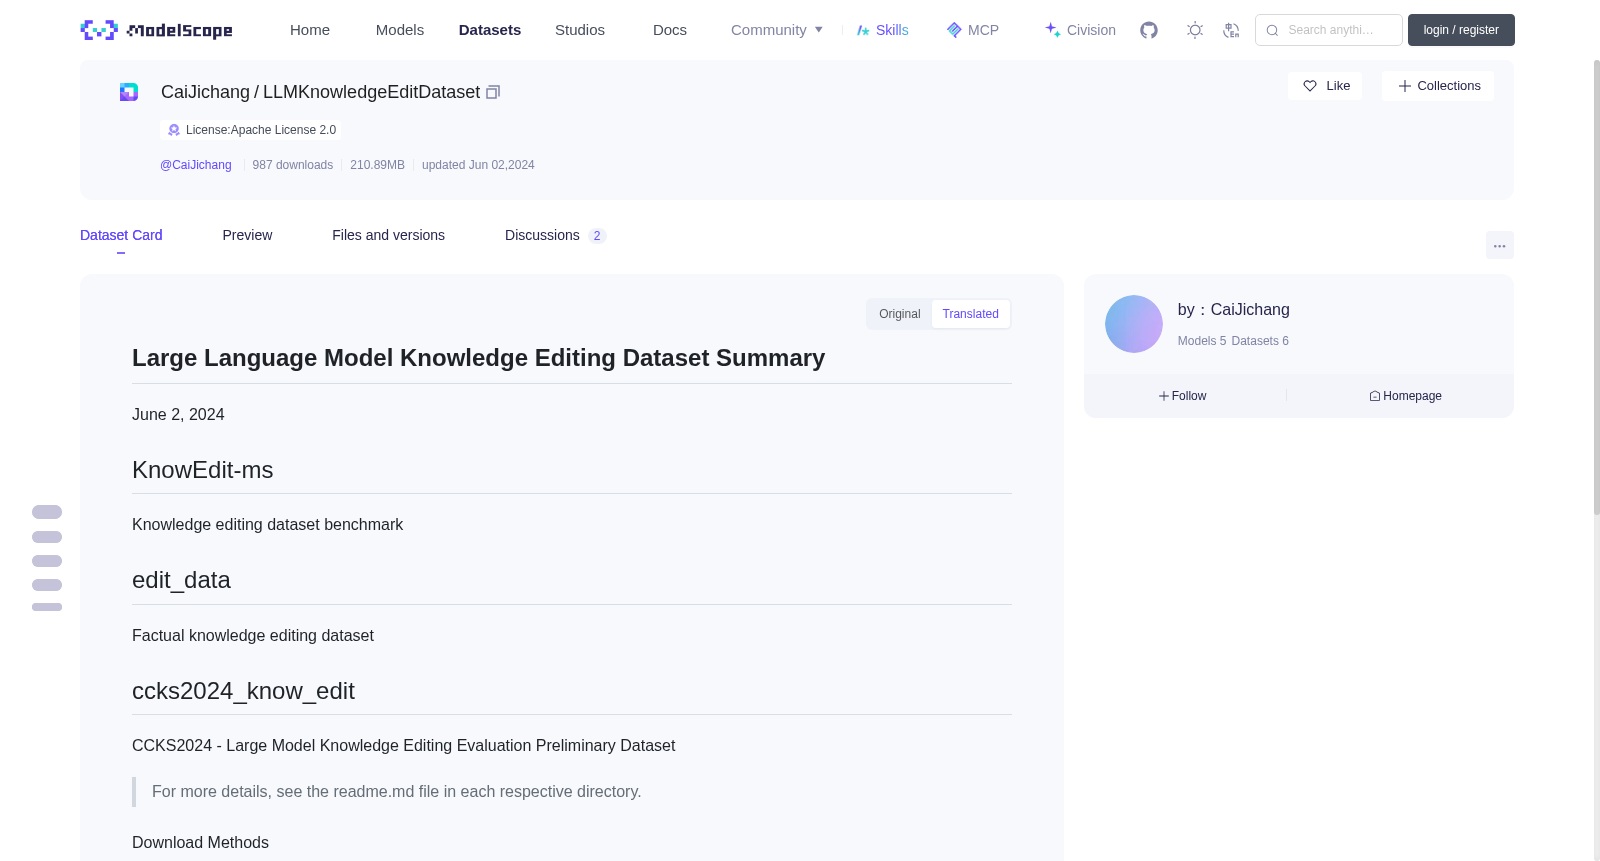Open the ModelScope logo homepage
This screenshot has width=1600, height=861.
pyautogui.click(x=157, y=30)
